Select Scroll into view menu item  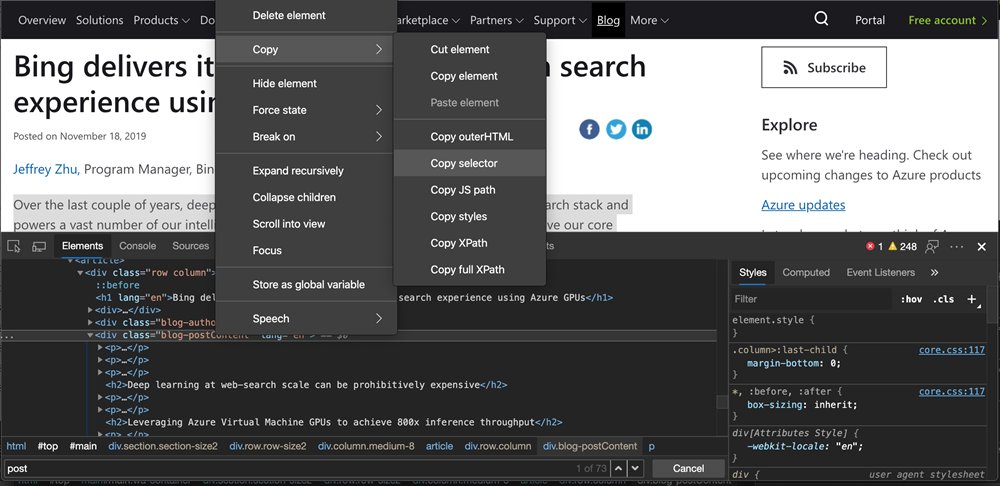tap(306, 224)
